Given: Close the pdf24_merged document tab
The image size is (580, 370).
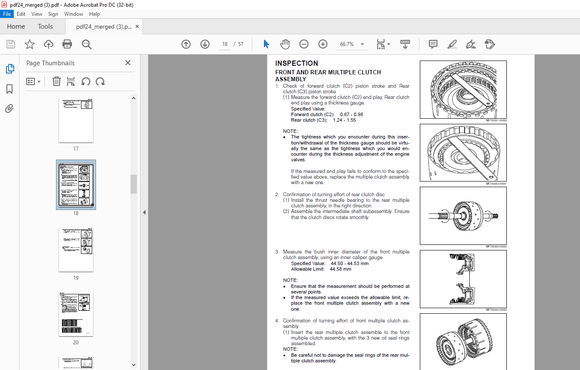Looking at the screenshot, I should (137, 27).
